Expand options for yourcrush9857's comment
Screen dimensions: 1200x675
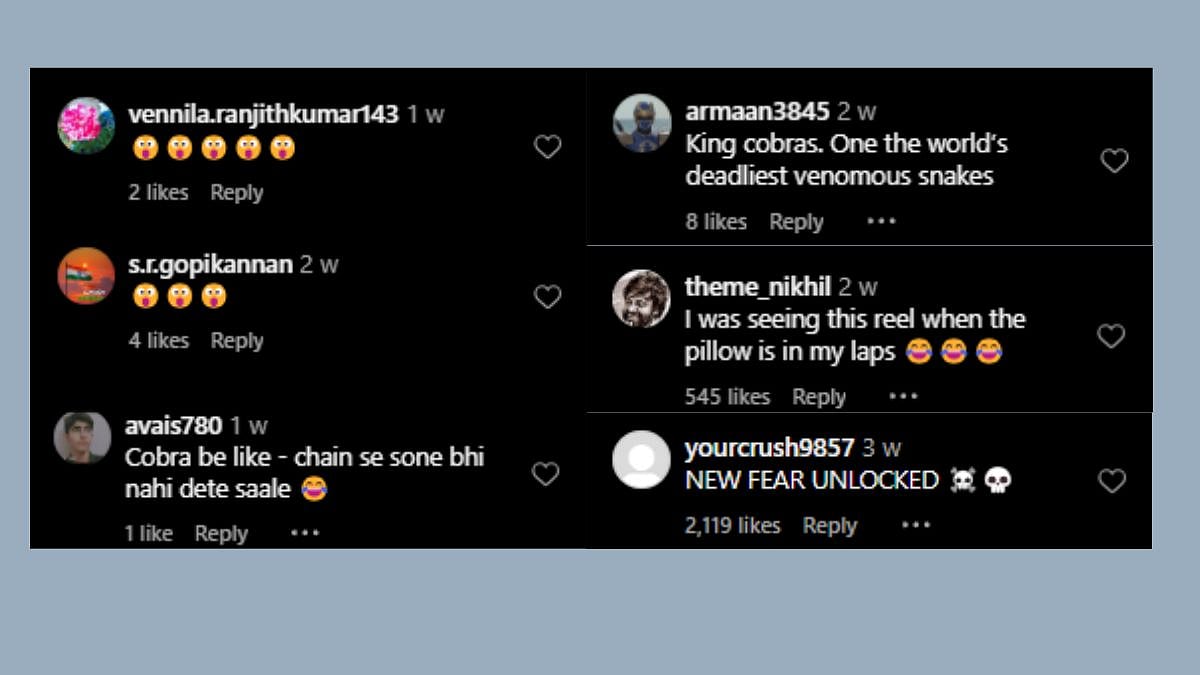(915, 525)
